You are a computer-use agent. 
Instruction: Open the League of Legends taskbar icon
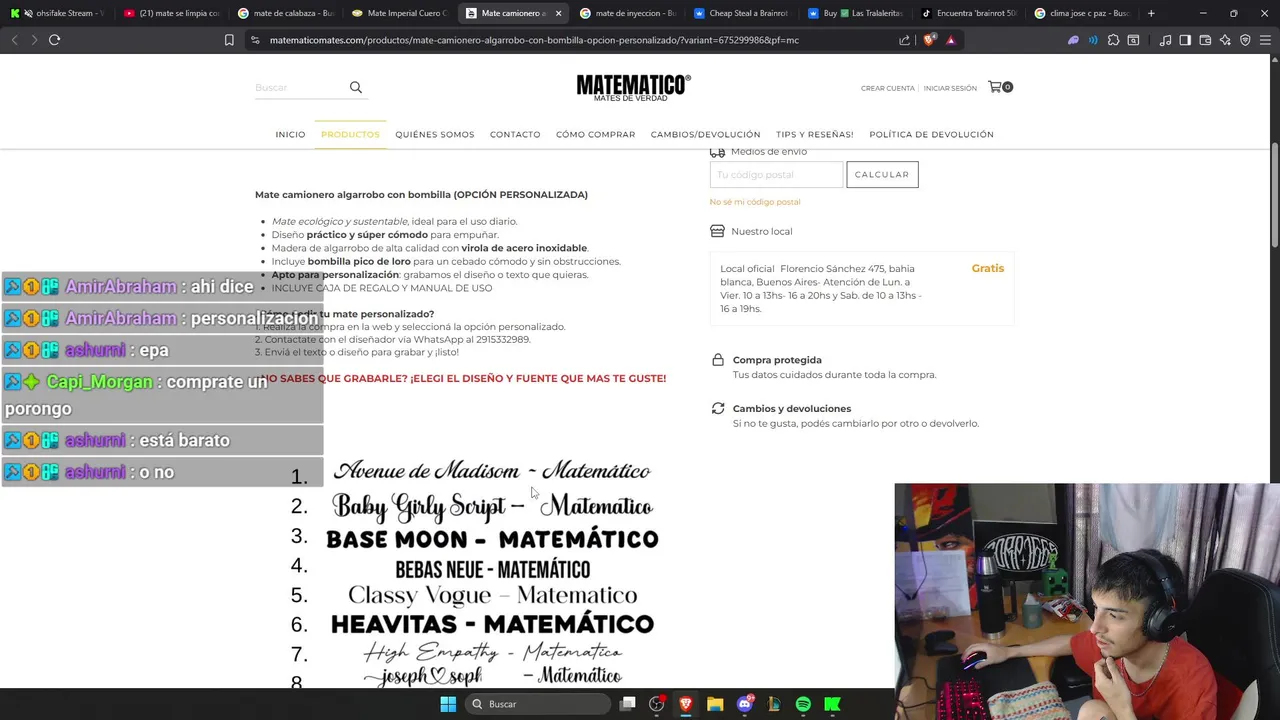(774, 704)
